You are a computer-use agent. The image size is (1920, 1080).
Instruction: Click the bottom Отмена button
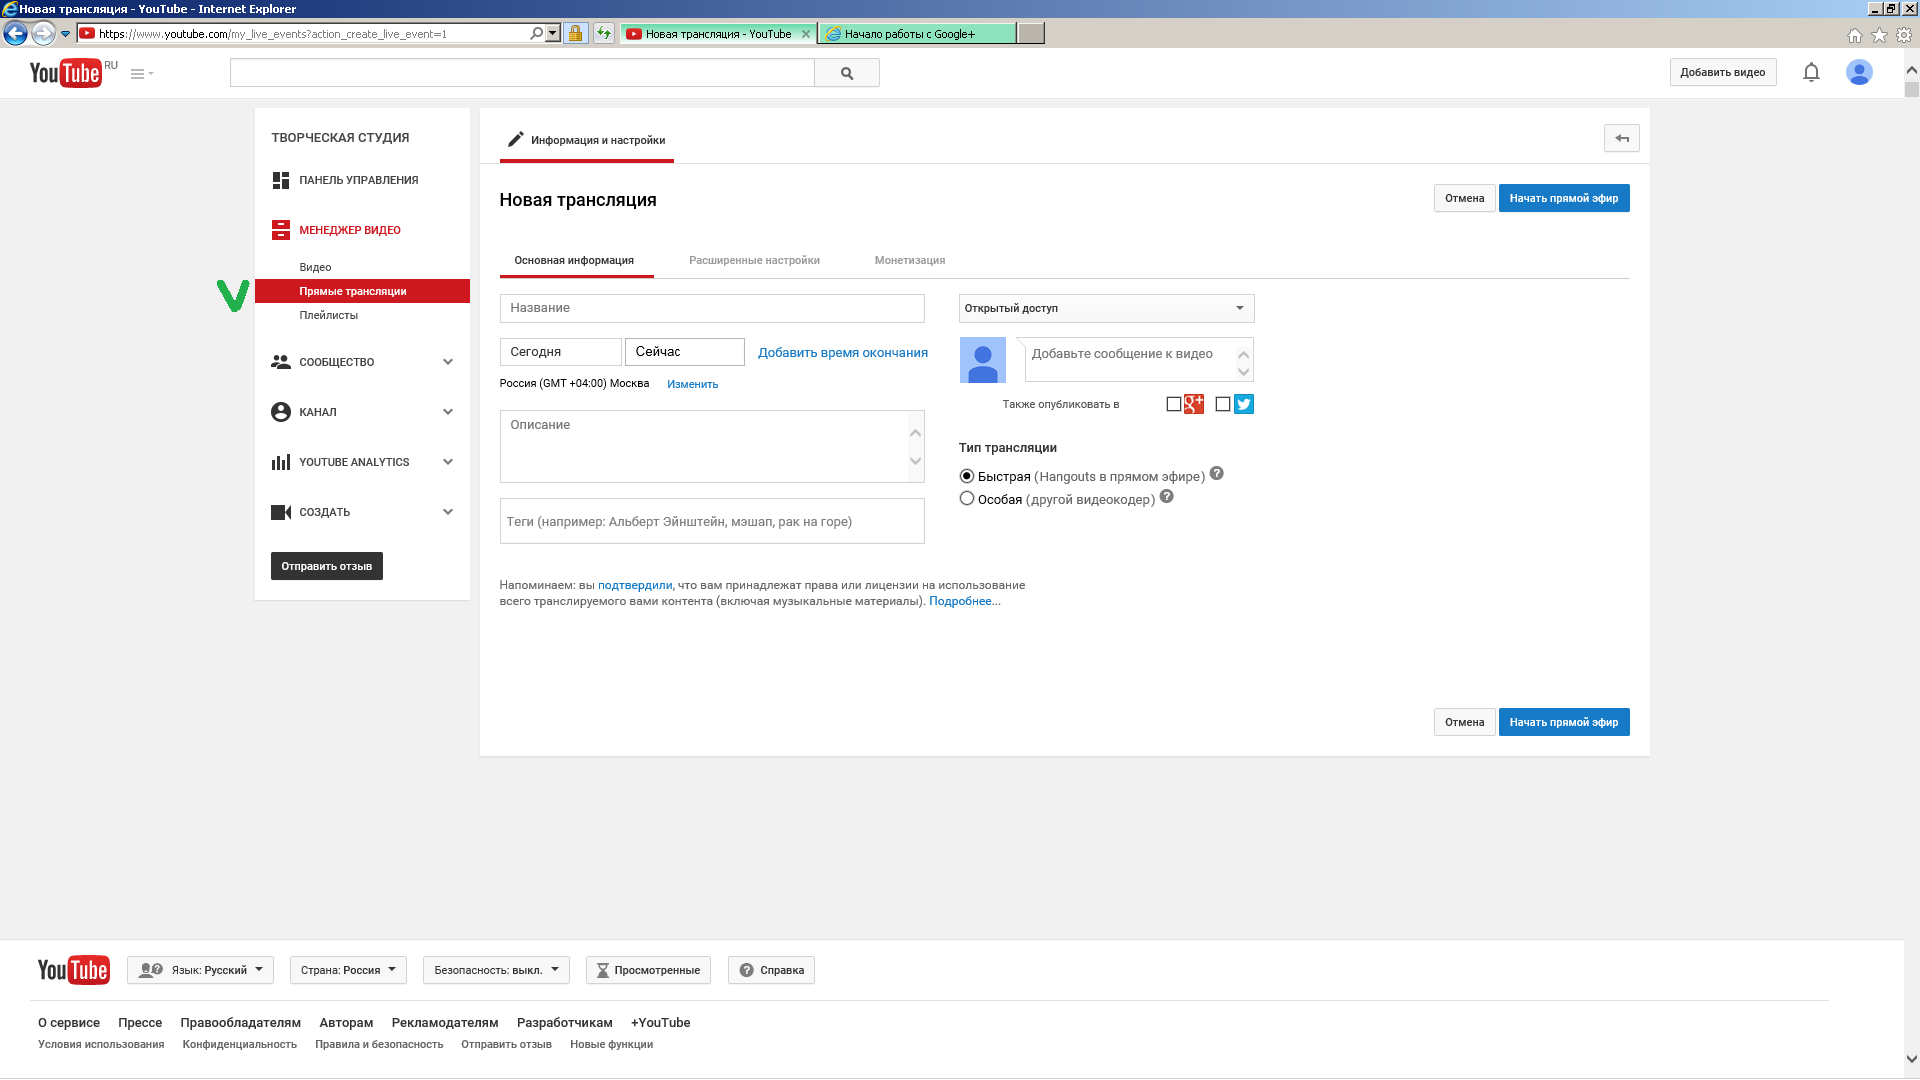tap(1464, 722)
